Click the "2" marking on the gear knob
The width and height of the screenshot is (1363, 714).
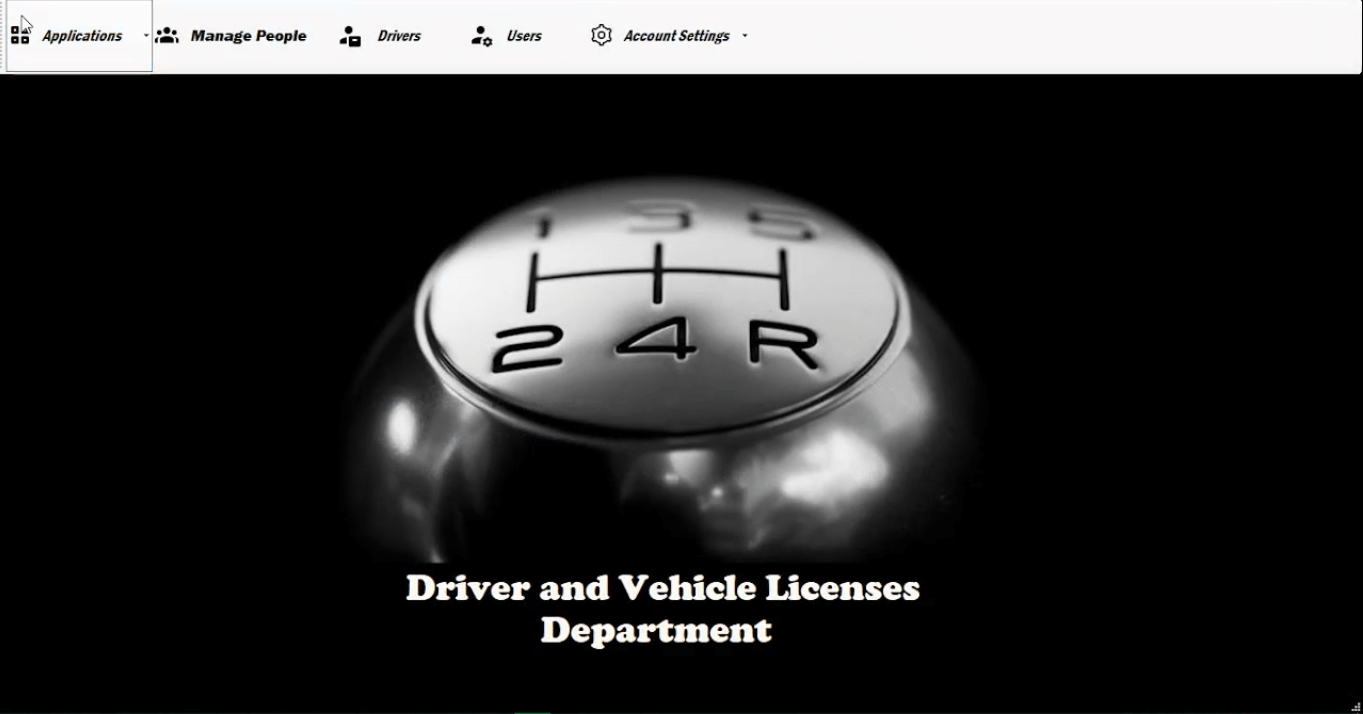(527, 347)
